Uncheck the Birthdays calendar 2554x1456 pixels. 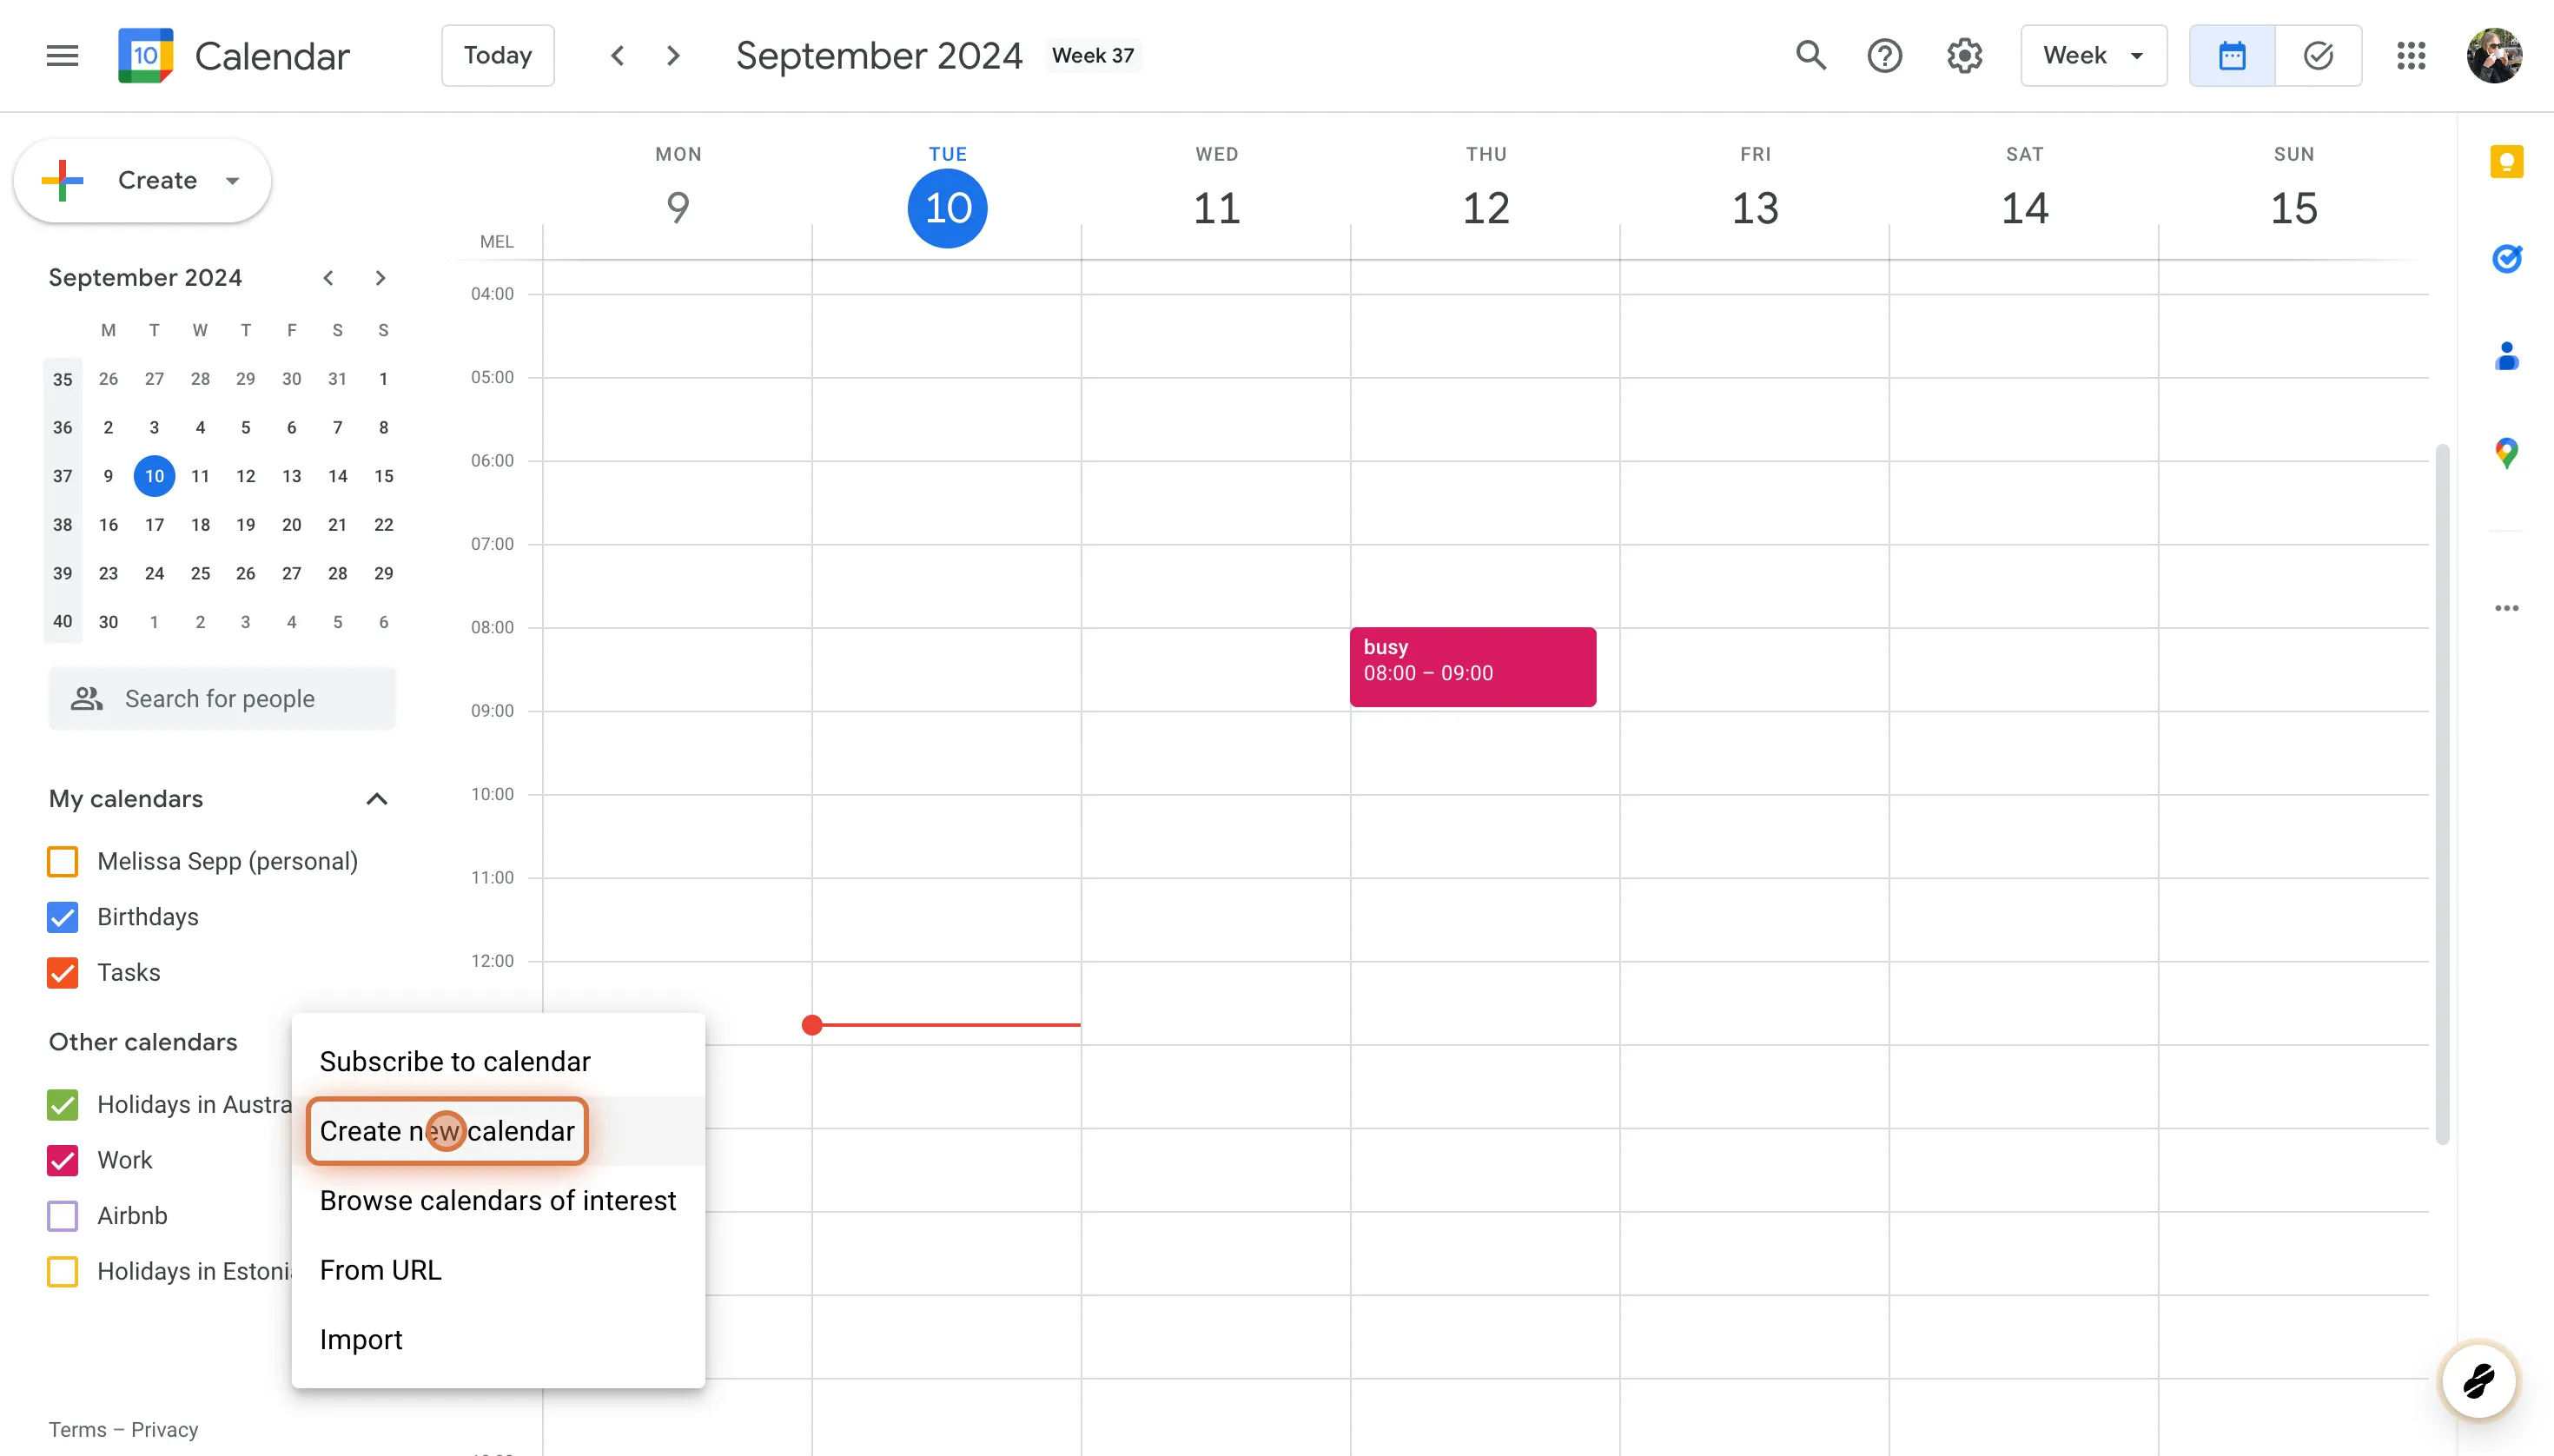(63, 917)
